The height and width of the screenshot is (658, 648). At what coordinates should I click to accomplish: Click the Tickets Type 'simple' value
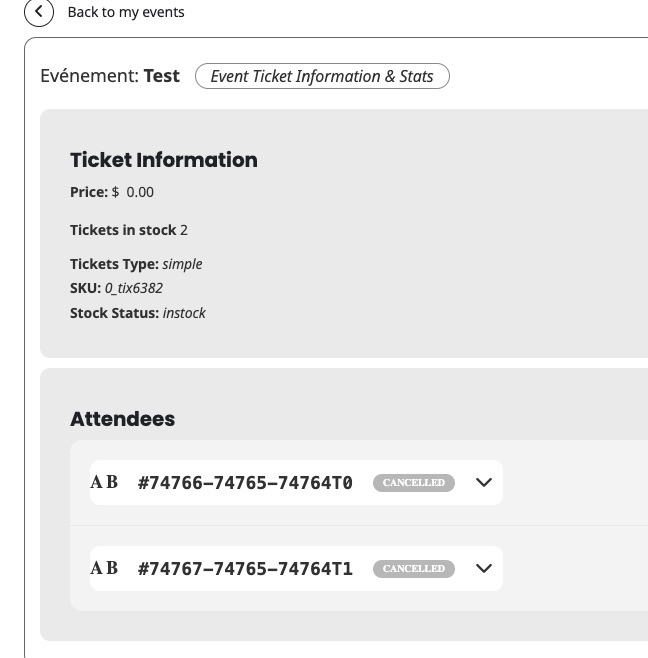tap(182, 264)
